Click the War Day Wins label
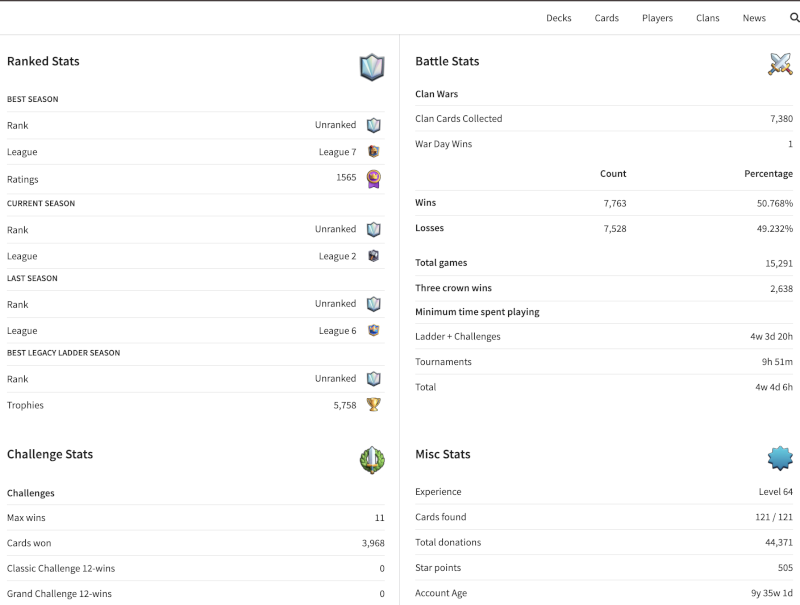This screenshot has height=605, width=800. 444,144
